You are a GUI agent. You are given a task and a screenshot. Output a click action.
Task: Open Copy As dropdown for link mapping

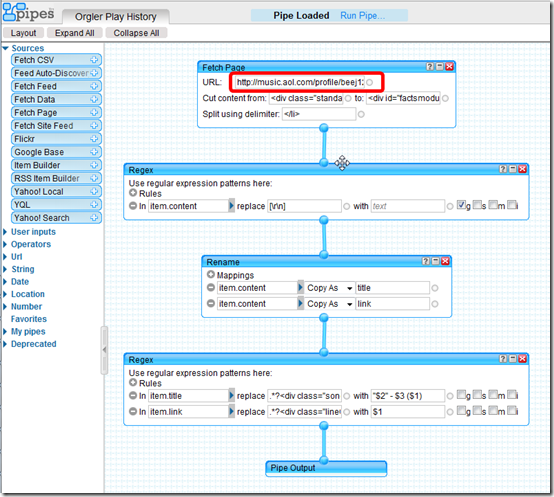coord(329,304)
